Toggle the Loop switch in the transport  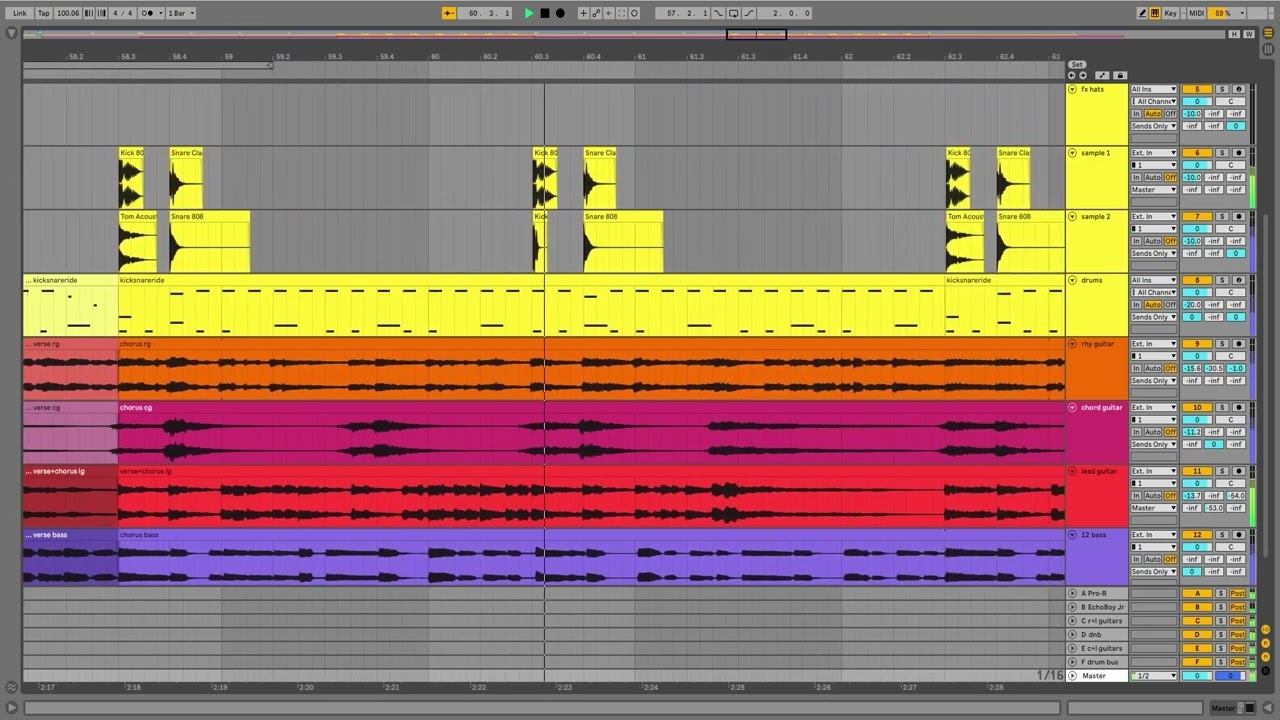[x=733, y=13]
